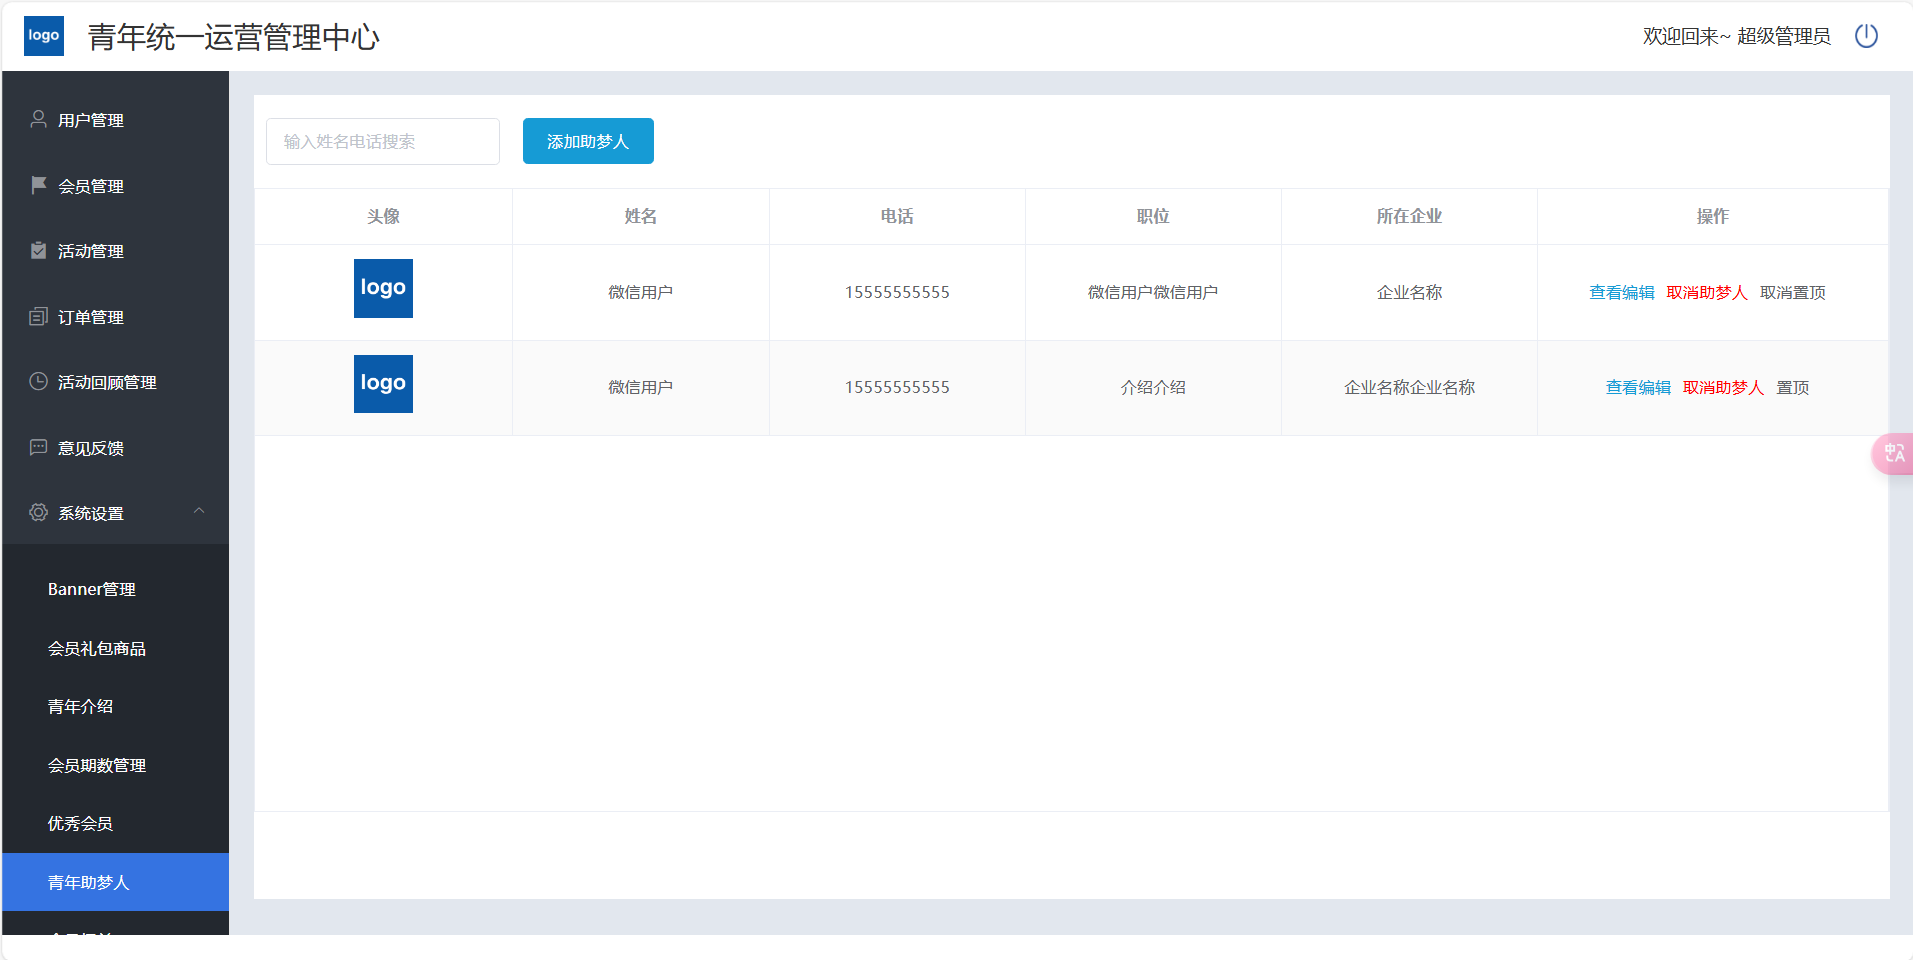The image size is (1913, 960).
Task: Click the 活动回顾管理 clock icon
Action: [38, 381]
